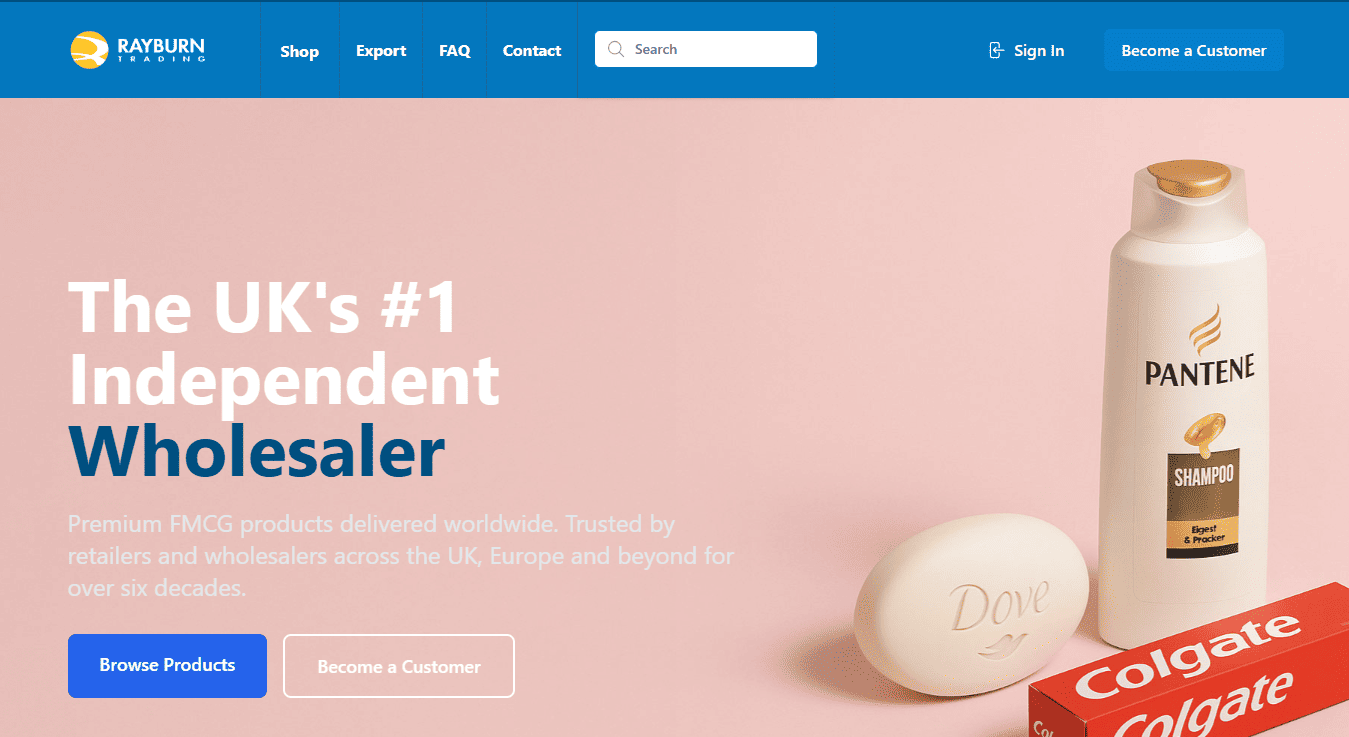
Task: Click the gold cap of the shampoo bottle
Action: 1190,178
